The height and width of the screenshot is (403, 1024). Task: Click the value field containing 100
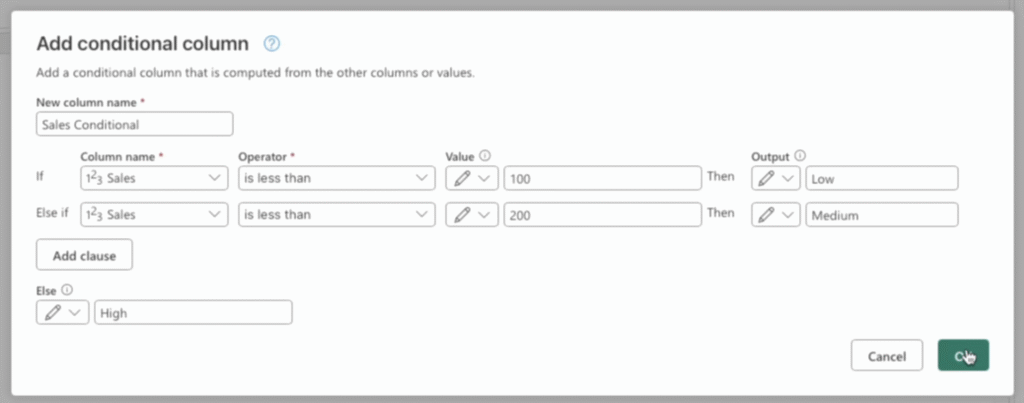[602, 178]
